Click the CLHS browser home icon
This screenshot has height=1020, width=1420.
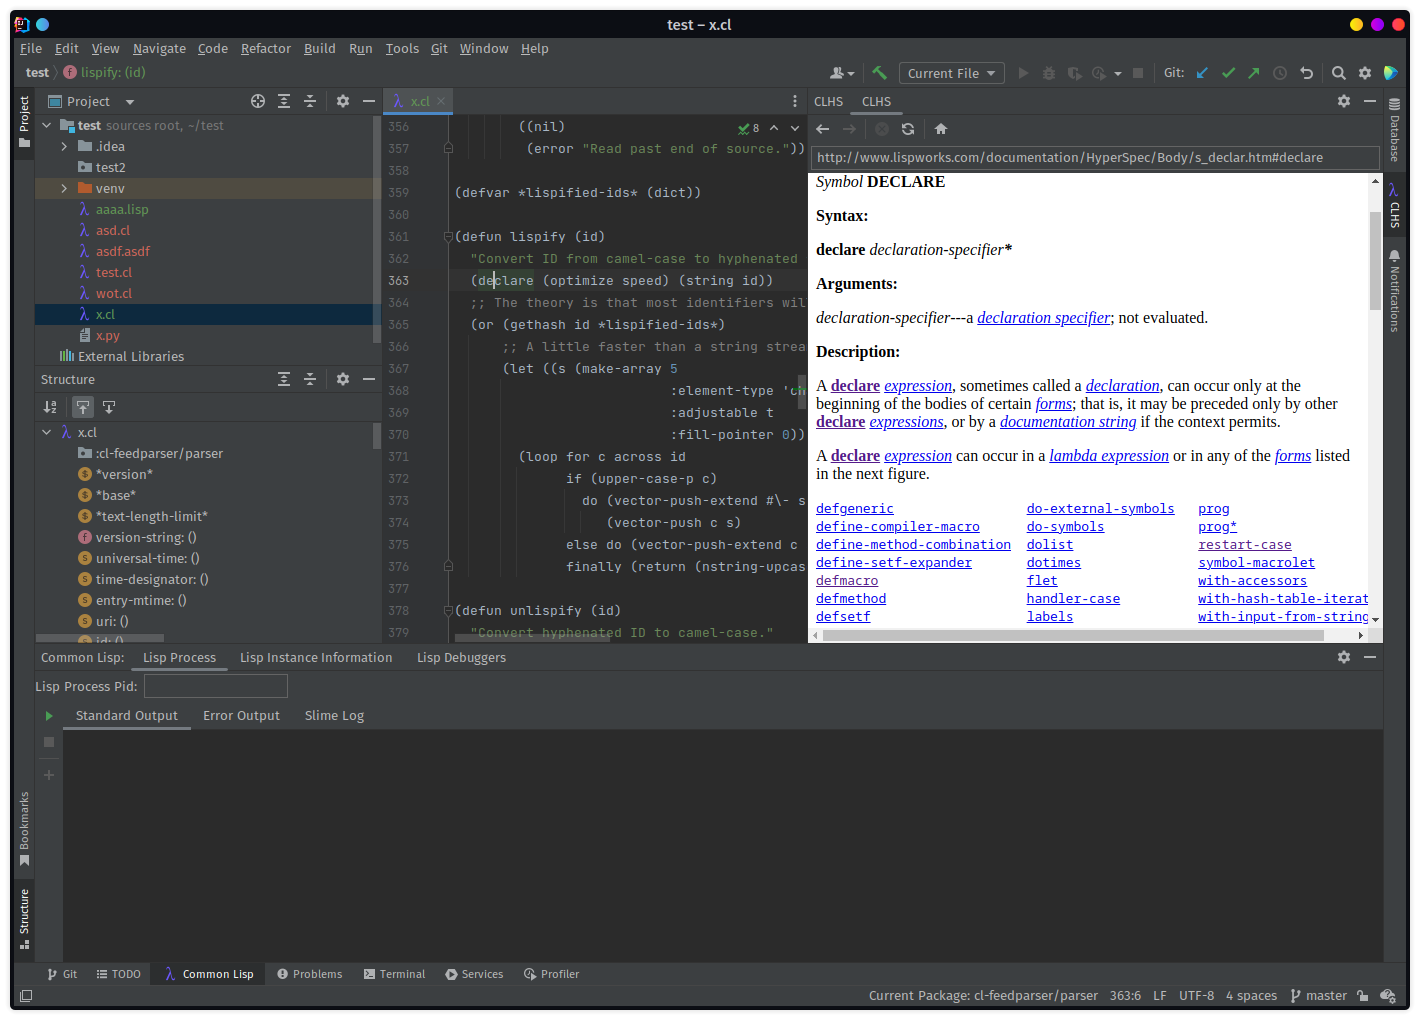[940, 129]
